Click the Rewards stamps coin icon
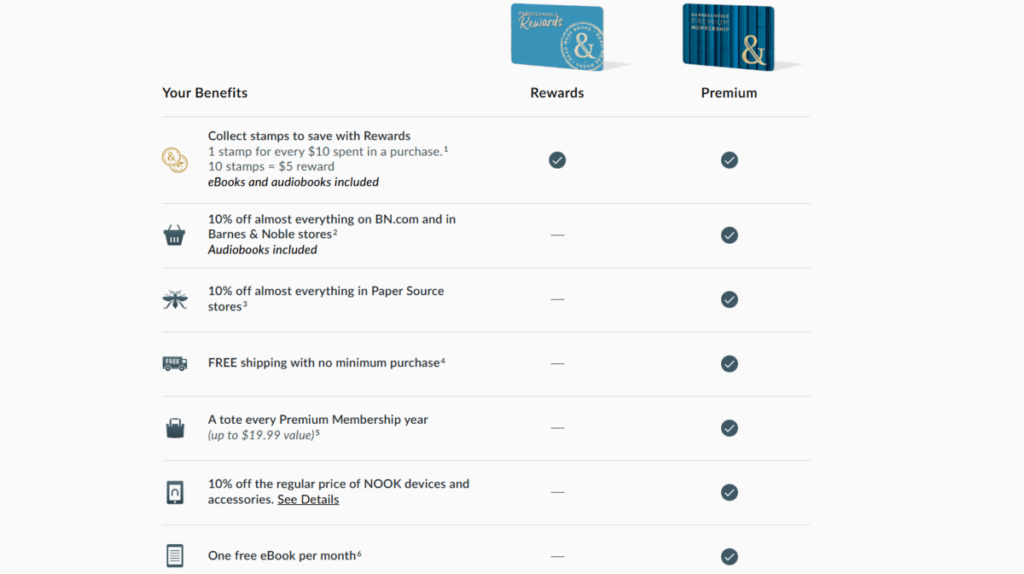This screenshot has height=574, width=1024. (x=174, y=159)
